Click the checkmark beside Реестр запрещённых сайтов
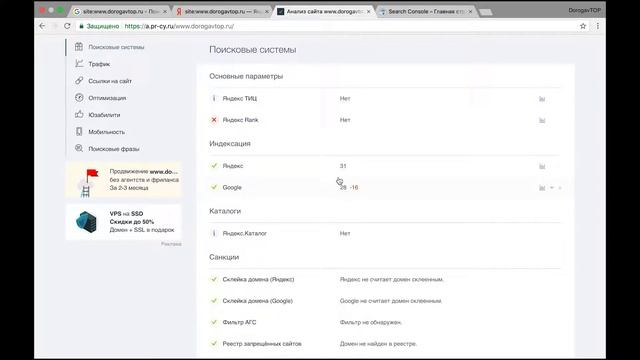Image resolution: width=640 pixels, height=360 pixels. pyautogui.click(x=214, y=344)
